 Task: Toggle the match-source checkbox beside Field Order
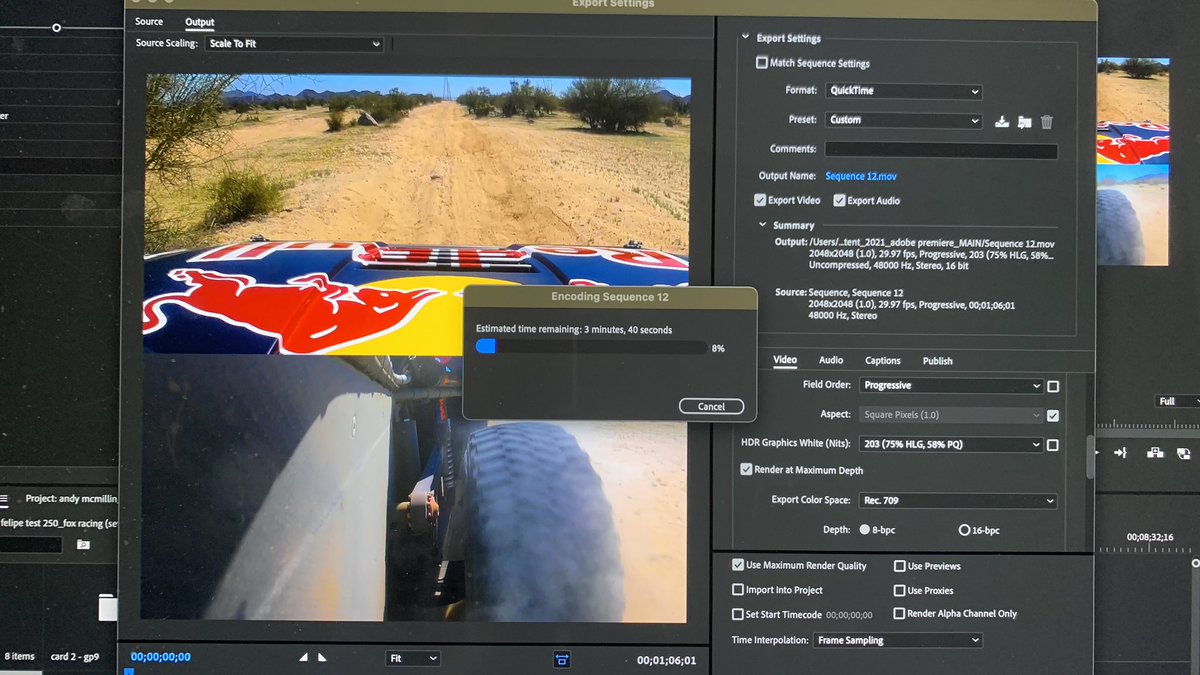(x=1053, y=386)
